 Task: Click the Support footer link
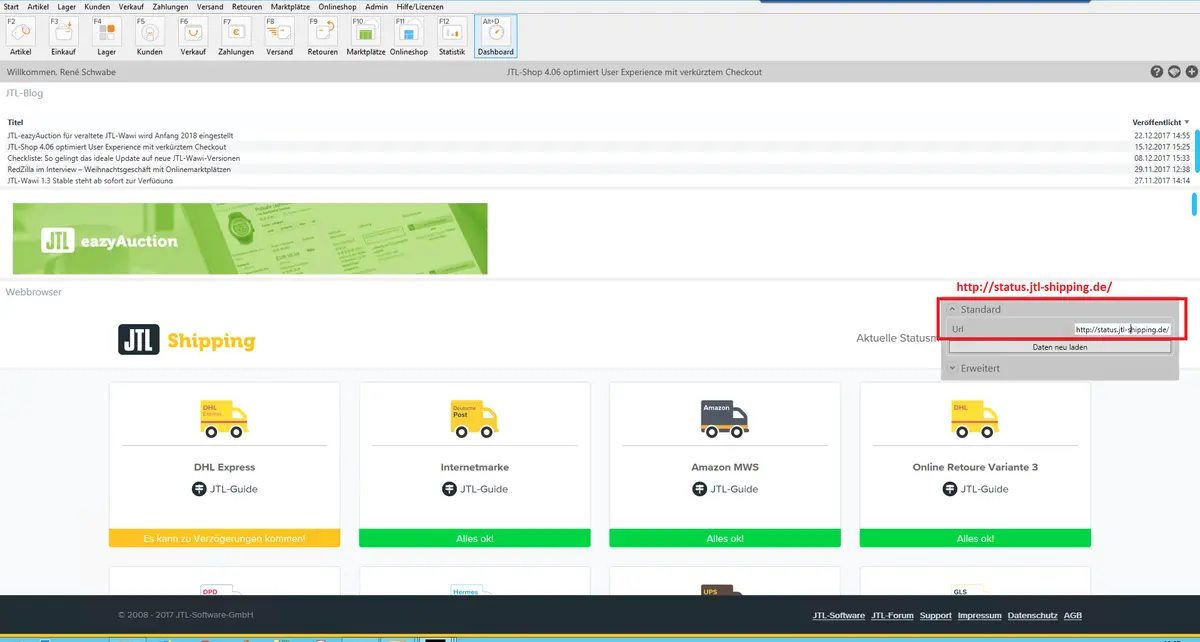(x=936, y=615)
